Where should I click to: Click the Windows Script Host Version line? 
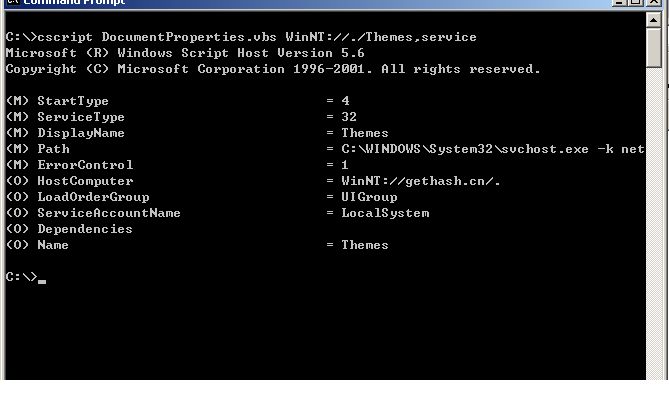(x=185, y=53)
